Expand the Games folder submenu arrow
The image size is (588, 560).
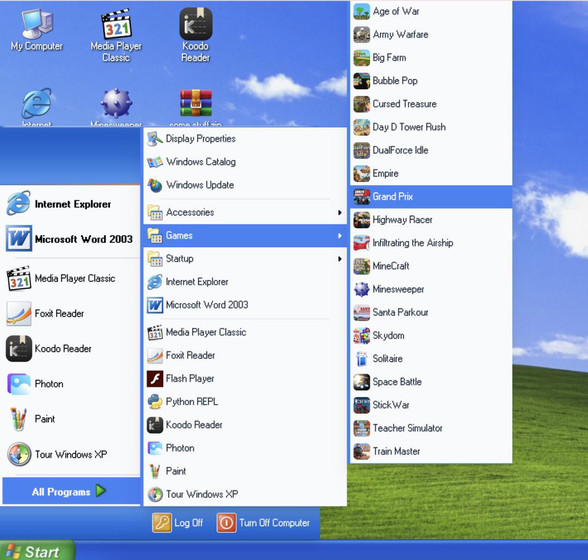(x=339, y=236)
